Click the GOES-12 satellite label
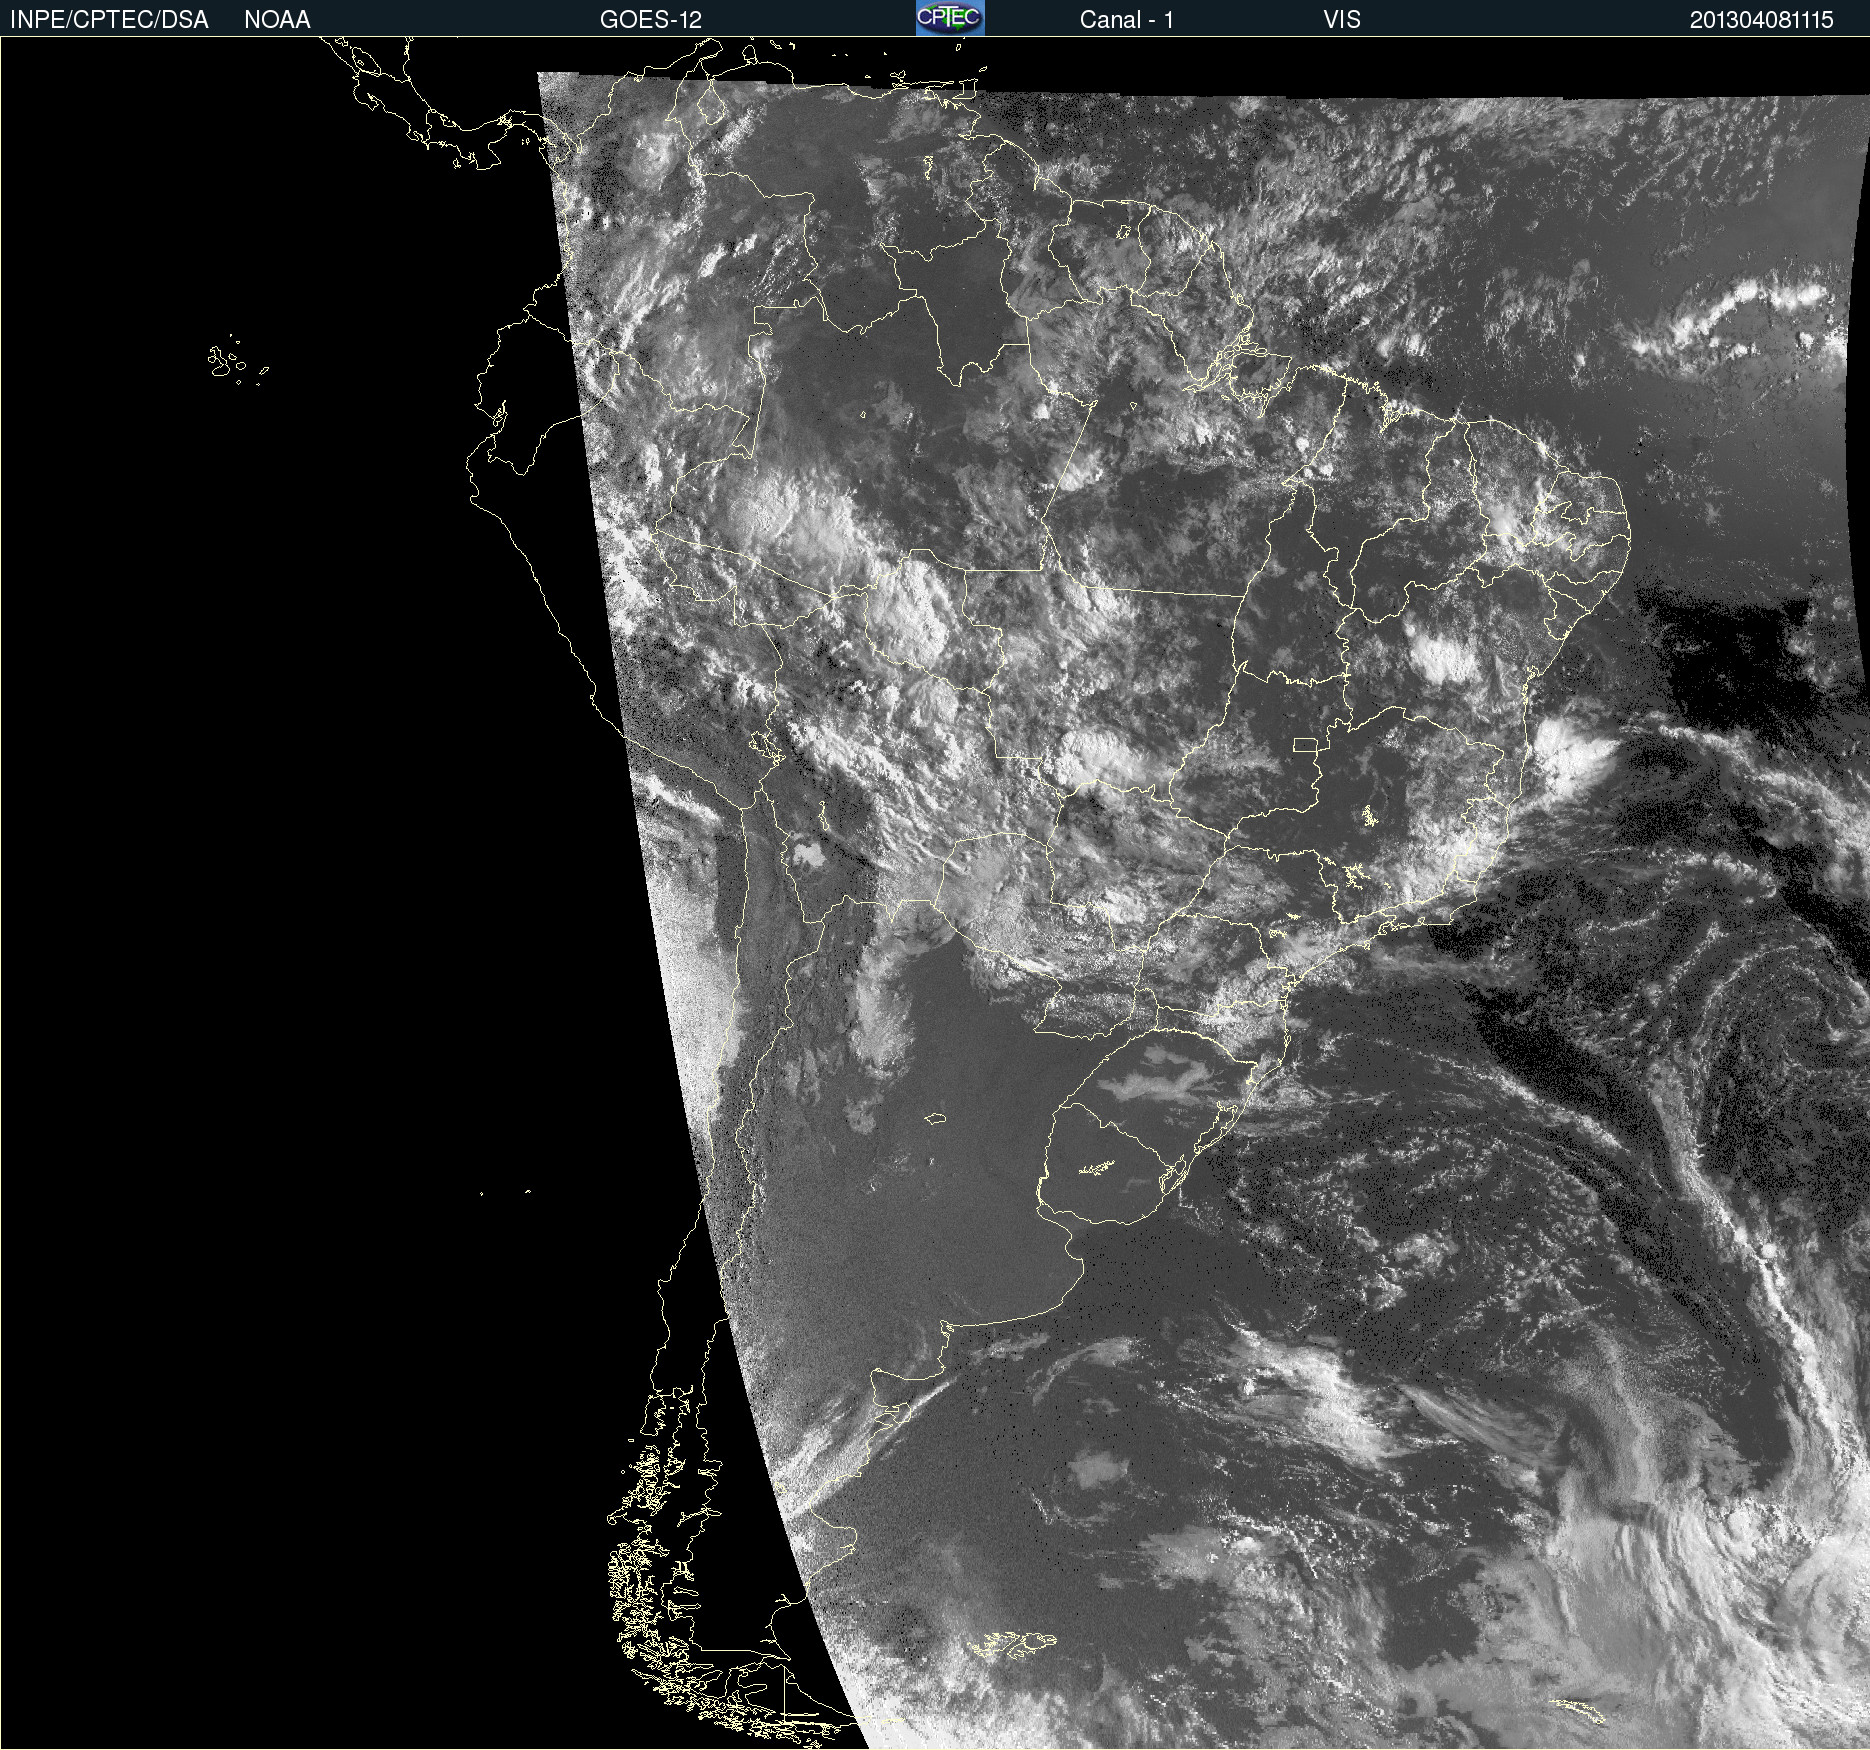1870x1750 pixels. [651, 20]
